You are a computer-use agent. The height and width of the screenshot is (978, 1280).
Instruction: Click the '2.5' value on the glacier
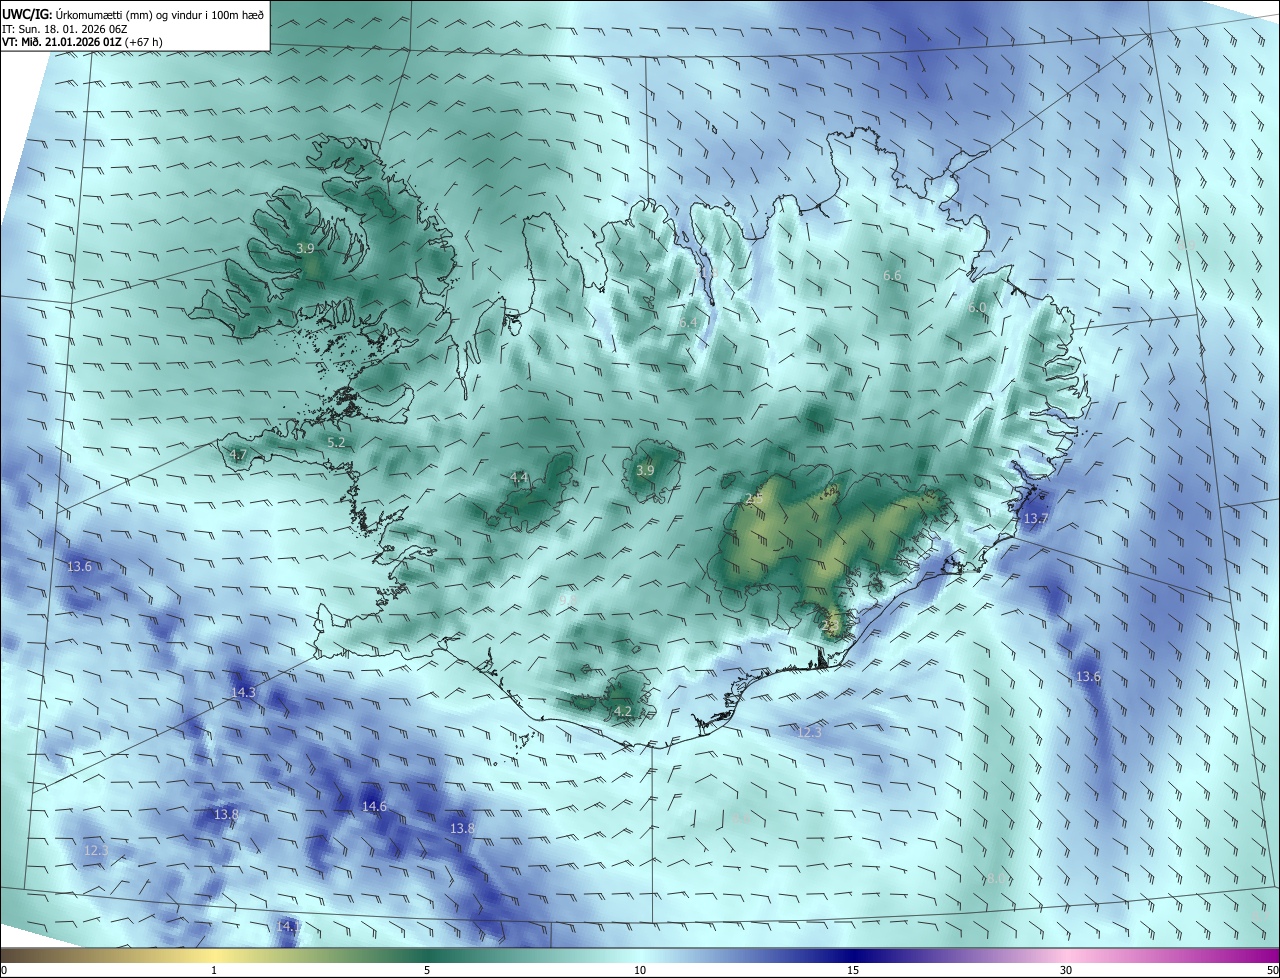point(754,499)
